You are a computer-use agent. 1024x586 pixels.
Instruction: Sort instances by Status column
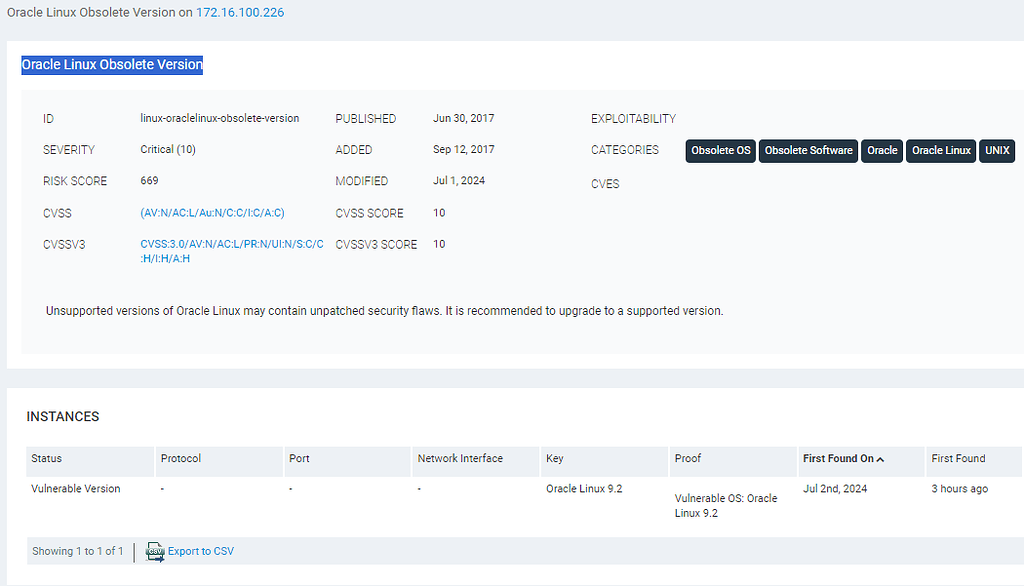(x=47, y=459)
